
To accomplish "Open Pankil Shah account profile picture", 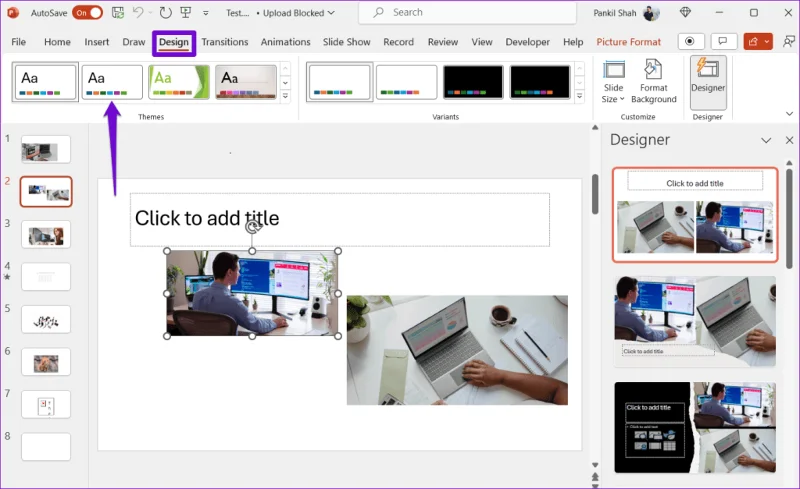I will click(x=651, y=13).
